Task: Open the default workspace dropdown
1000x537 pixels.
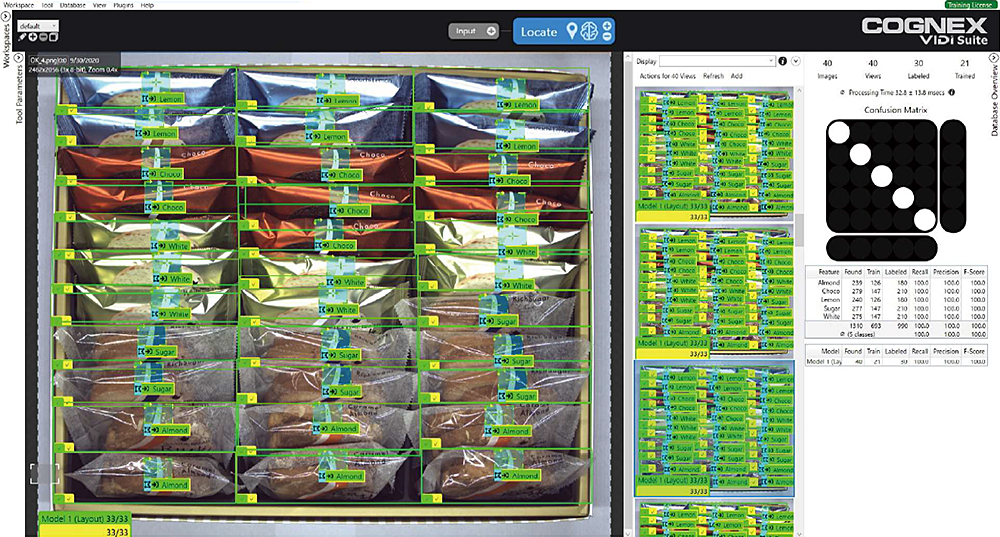Action: 38,25
